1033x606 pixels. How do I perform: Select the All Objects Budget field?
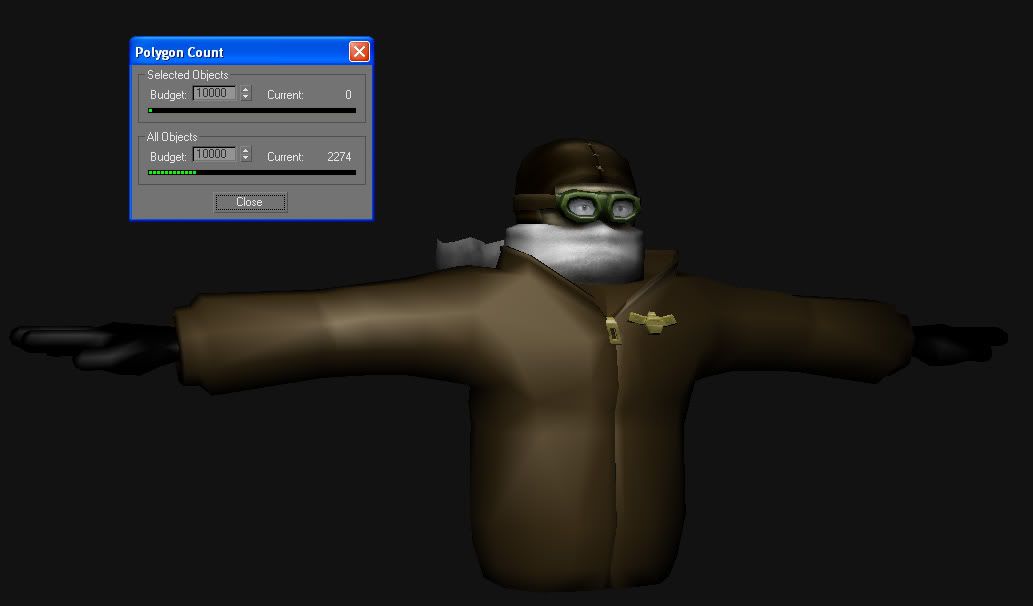pyautogui.click(x=214, y=155)
